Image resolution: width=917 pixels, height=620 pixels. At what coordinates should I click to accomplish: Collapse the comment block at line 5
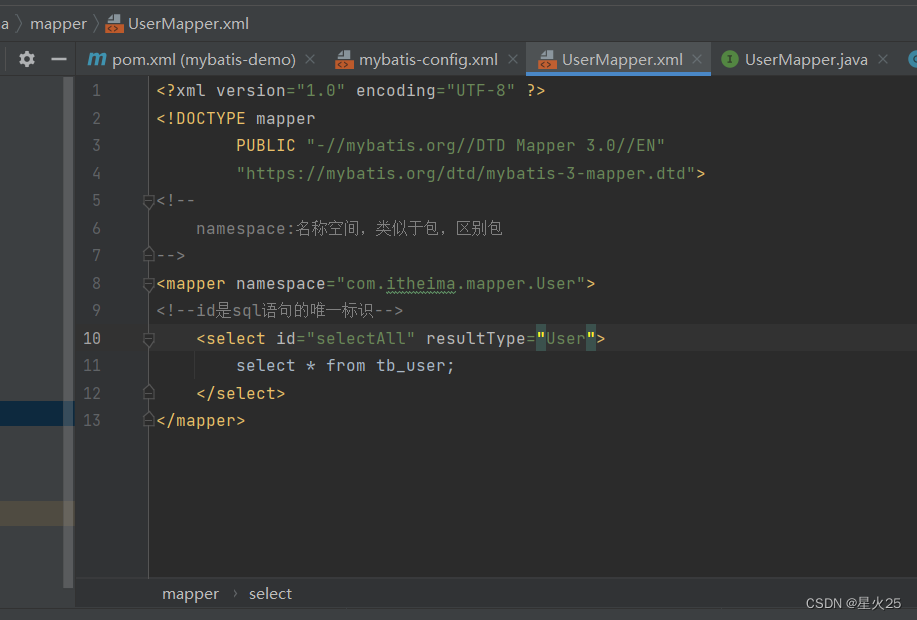[x=148, y=200]
